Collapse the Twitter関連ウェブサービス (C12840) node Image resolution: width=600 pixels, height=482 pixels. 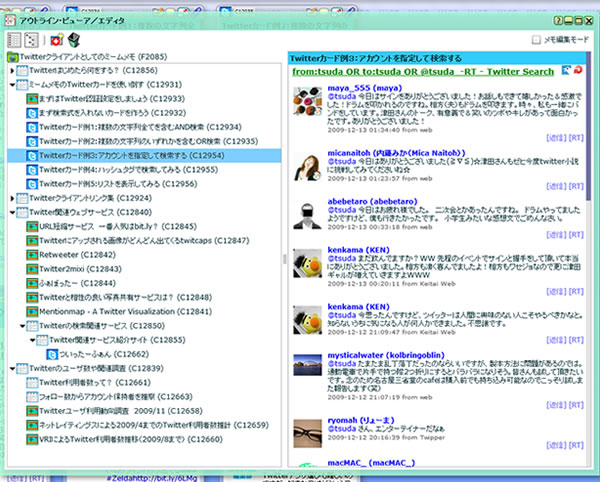click(x=10, y=213)
